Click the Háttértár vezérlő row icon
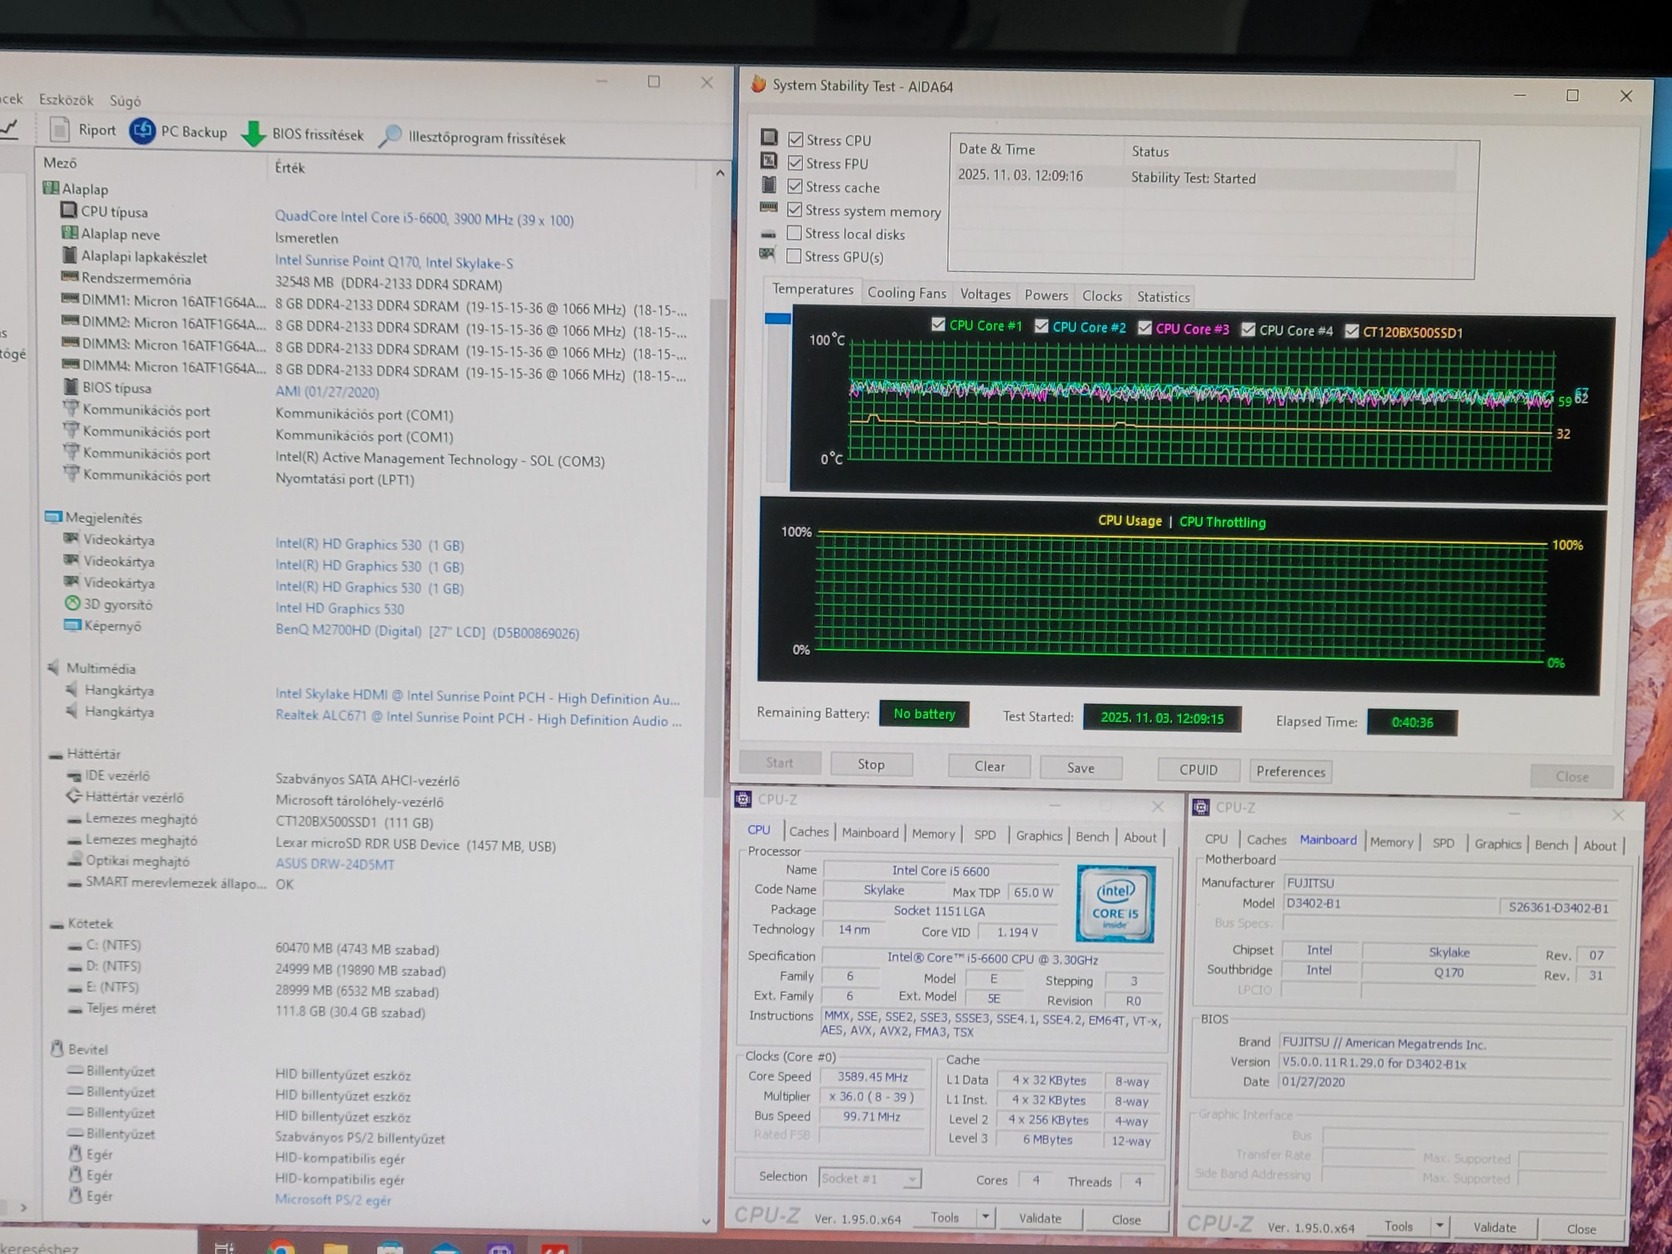Screen dimensions: 1672x1254 74,797
